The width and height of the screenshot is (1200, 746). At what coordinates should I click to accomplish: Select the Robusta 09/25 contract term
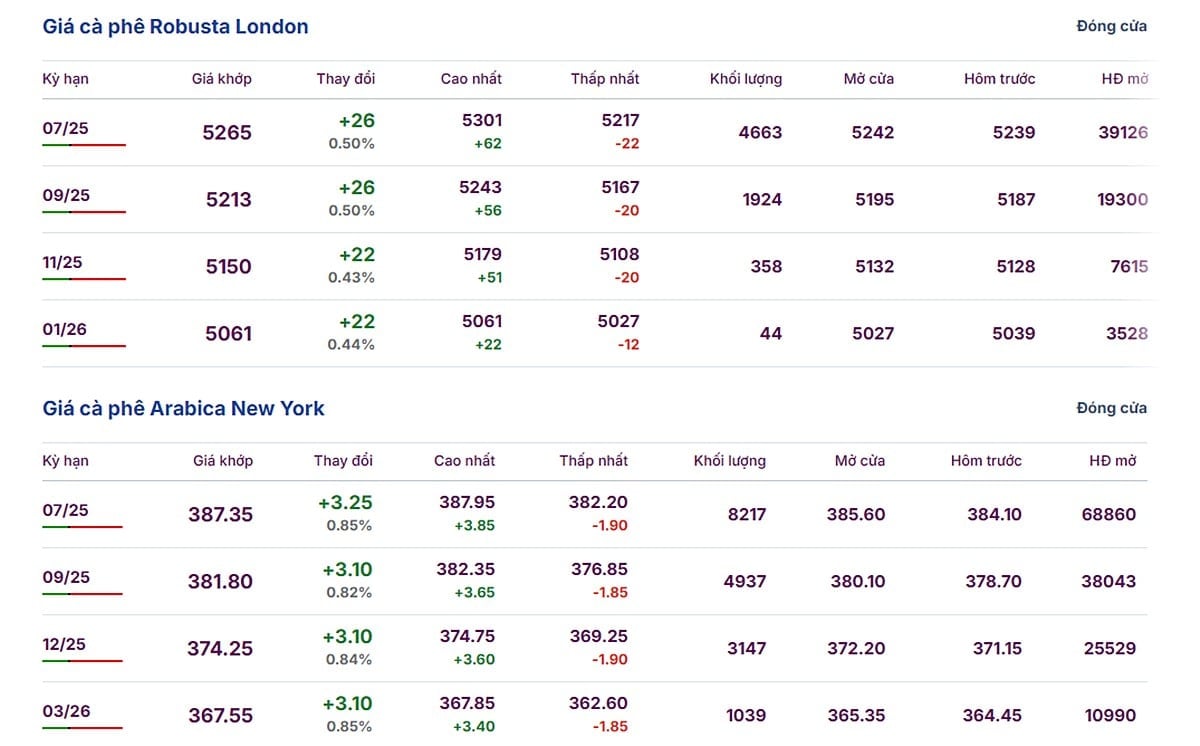pos(66,195)
